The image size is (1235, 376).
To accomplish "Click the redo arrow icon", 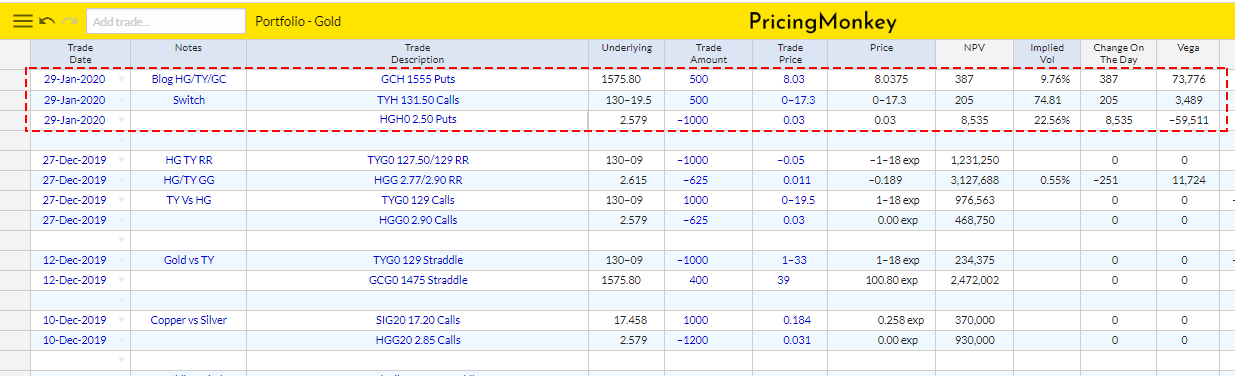I will coord(70,21).
